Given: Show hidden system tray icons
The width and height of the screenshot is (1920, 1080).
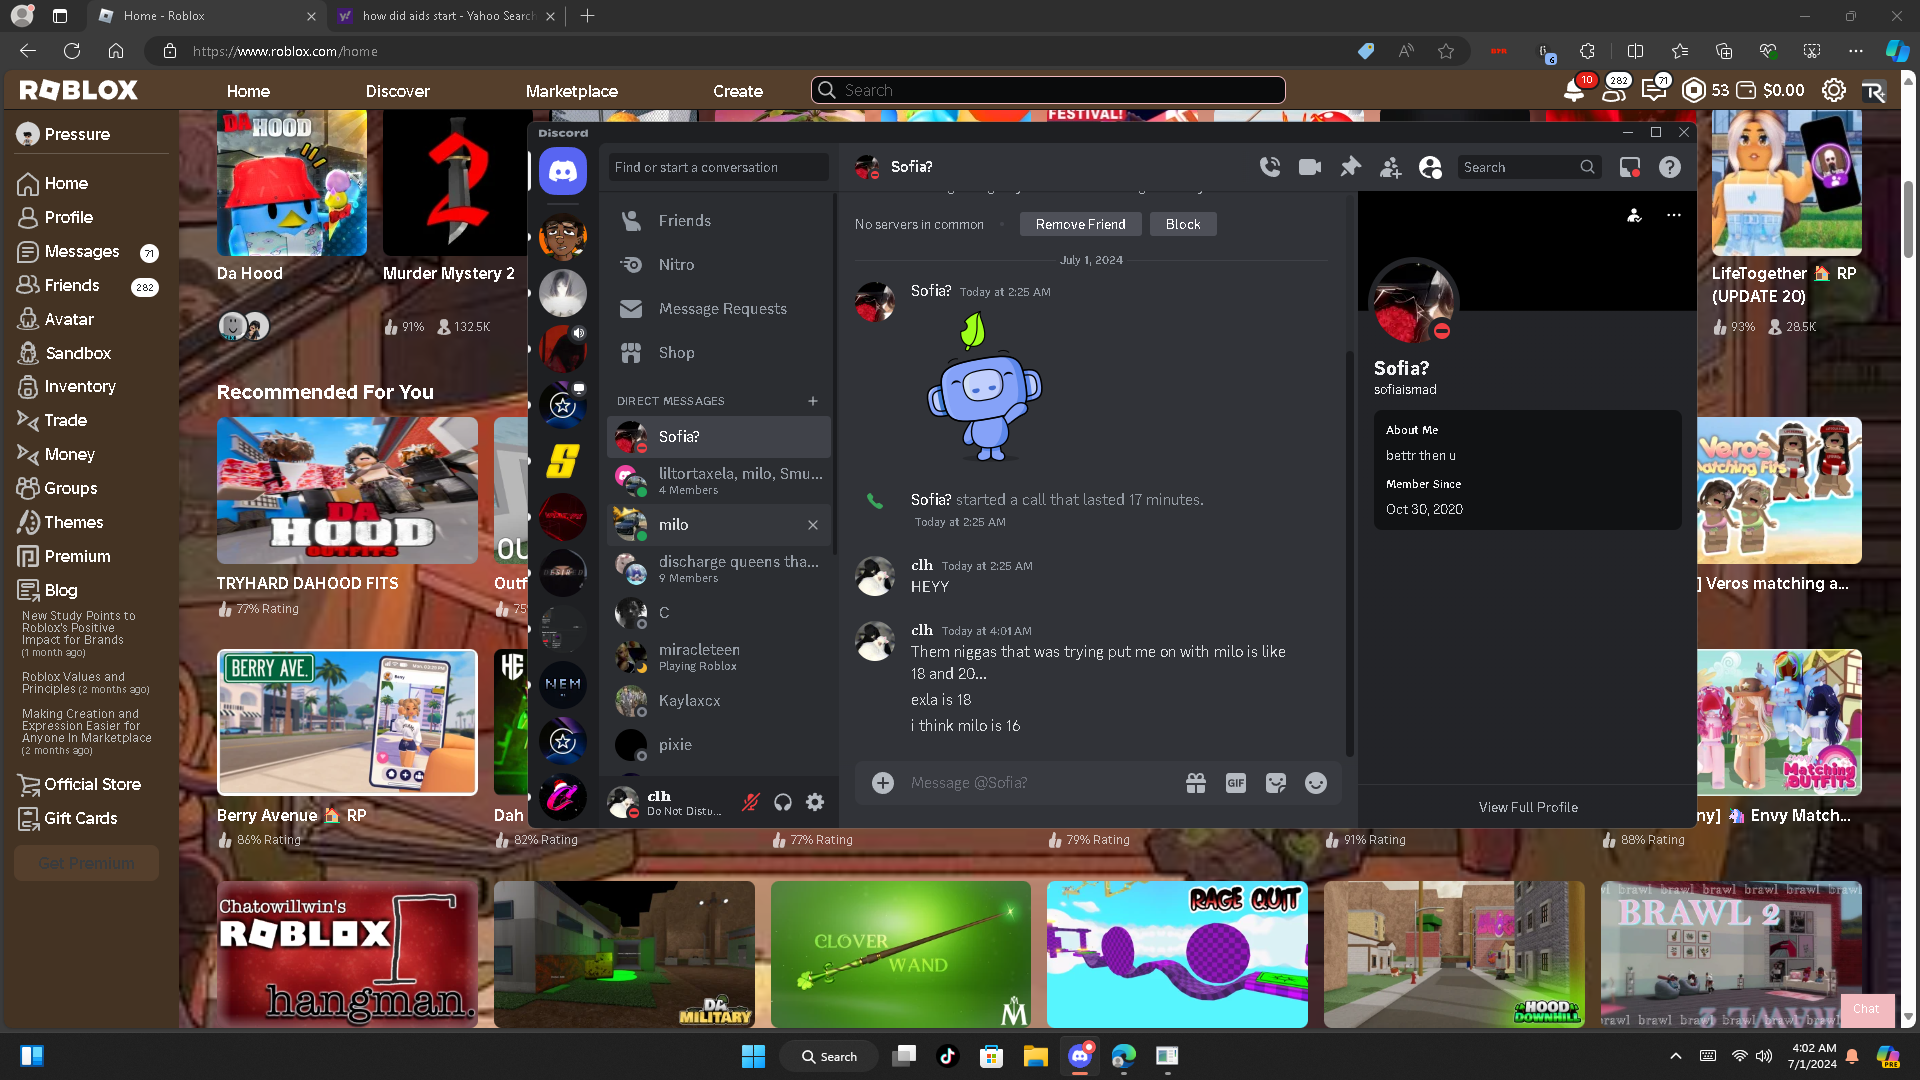Looking at the screenshot, I should pos(1676,1056).
